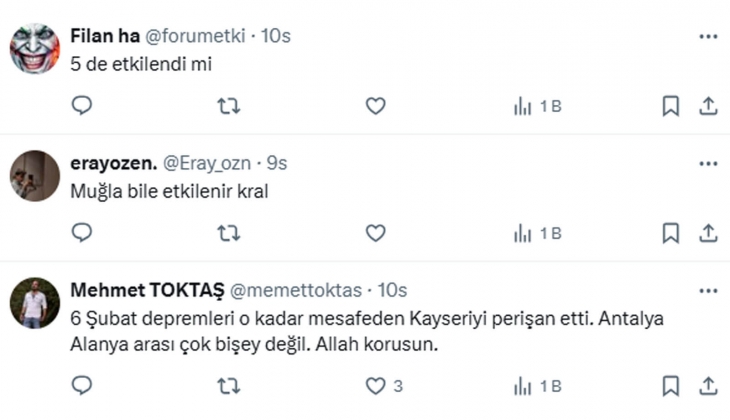Reply to erayozen's Muğla tweet

point(82,233)
